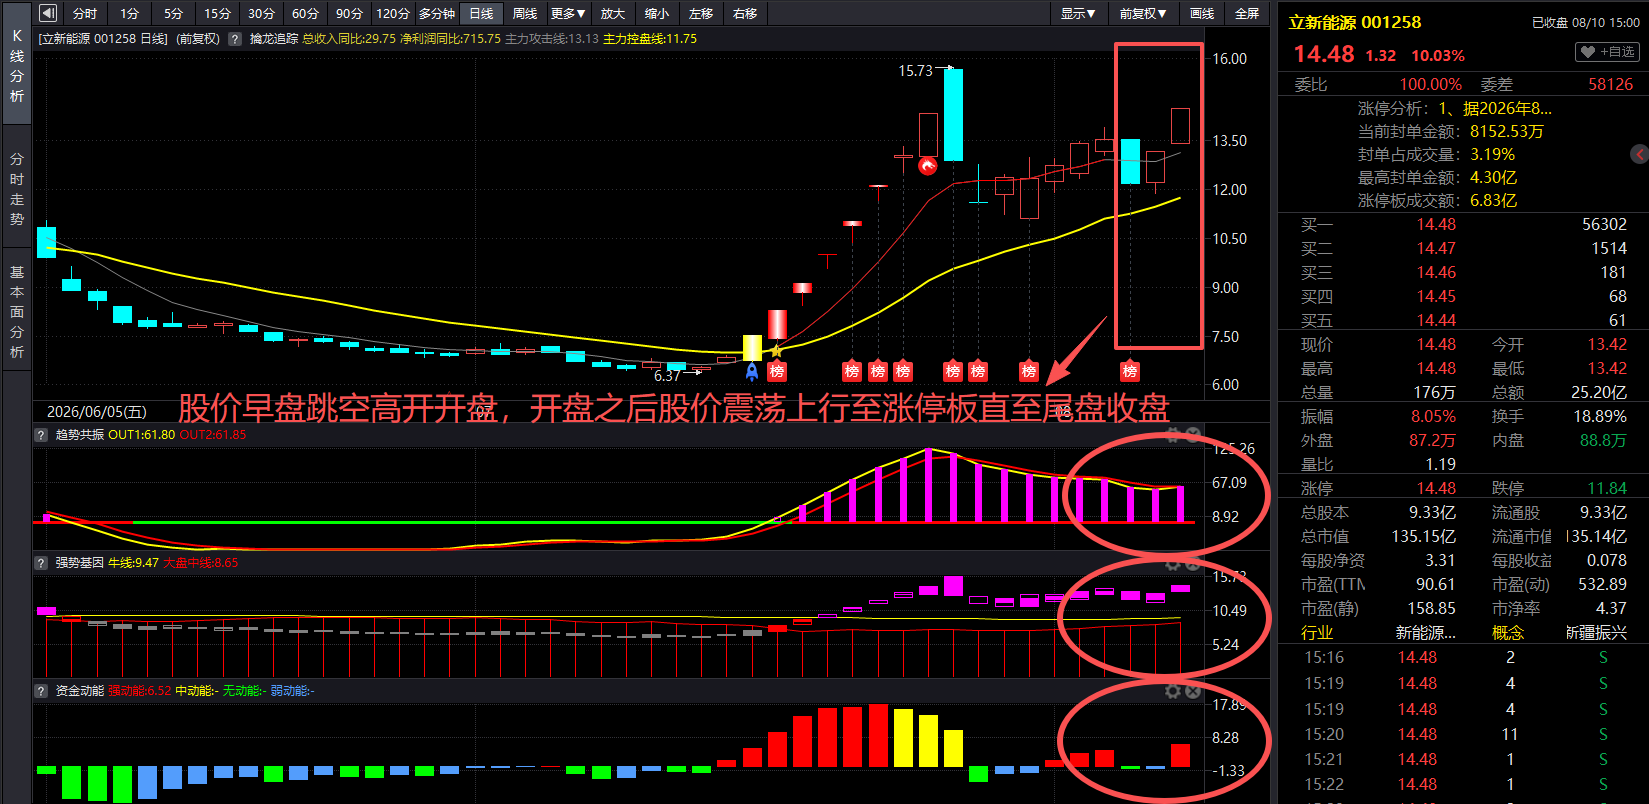Click the 概念 label link
Image resolution: width=1649 pixels, height=804 pixels.
point(1508,632)
